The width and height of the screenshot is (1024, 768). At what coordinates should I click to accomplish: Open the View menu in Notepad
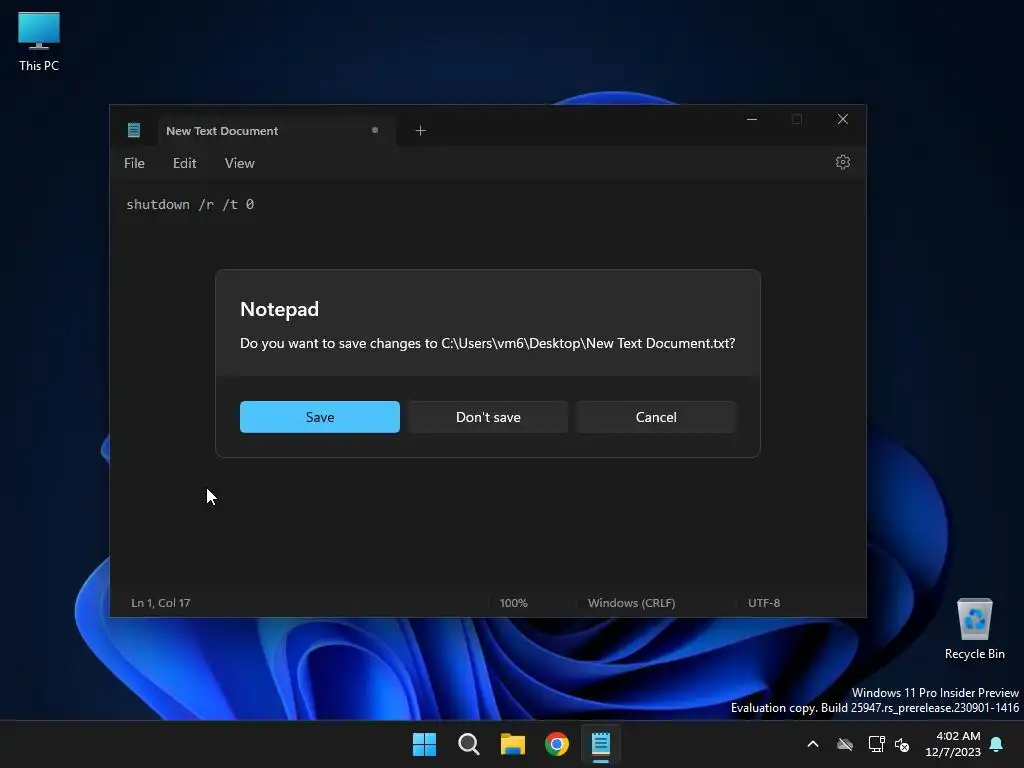[x=240, y=163]
